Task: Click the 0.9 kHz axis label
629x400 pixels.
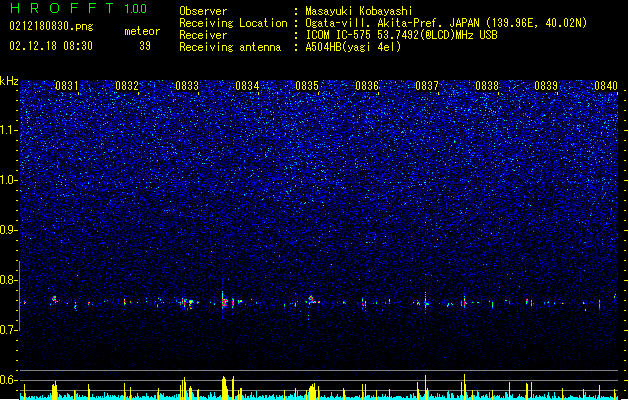Action: (9, 230)
